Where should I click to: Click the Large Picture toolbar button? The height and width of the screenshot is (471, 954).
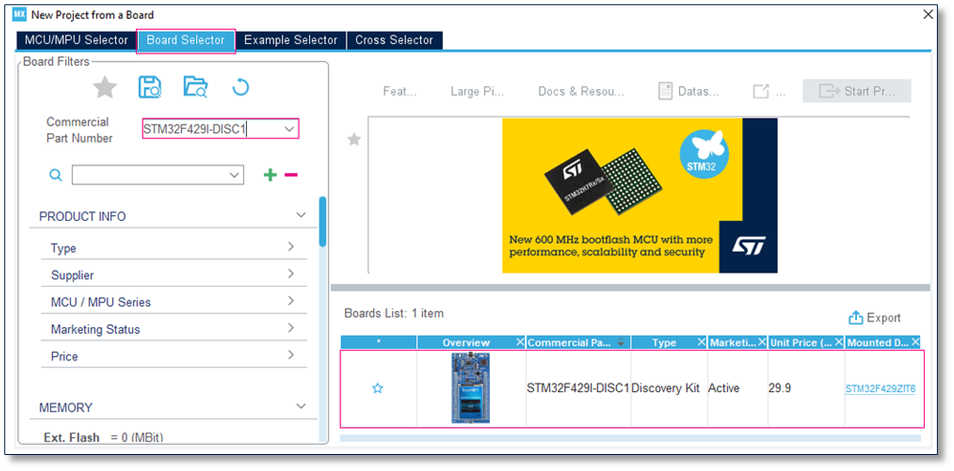point(478,91)
